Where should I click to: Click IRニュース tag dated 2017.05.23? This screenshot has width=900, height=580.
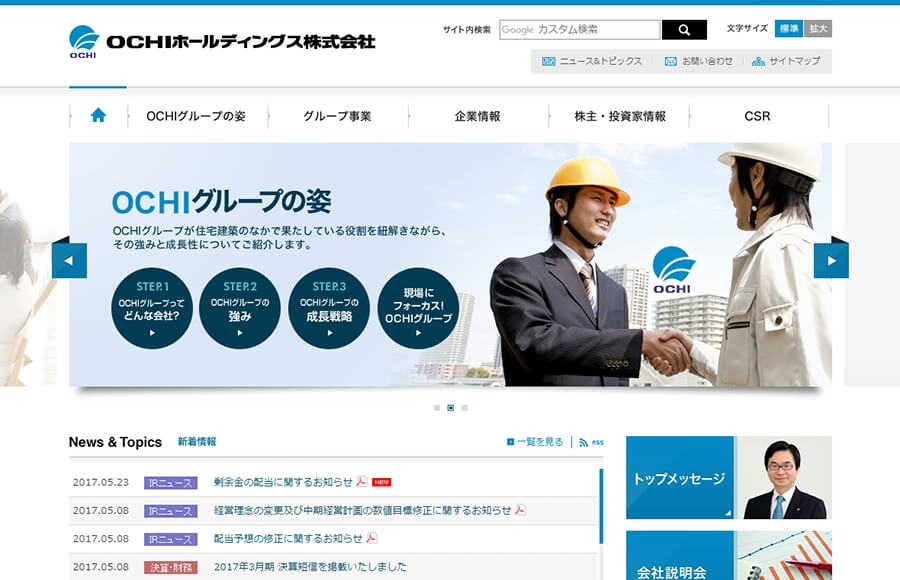point(170,482)
